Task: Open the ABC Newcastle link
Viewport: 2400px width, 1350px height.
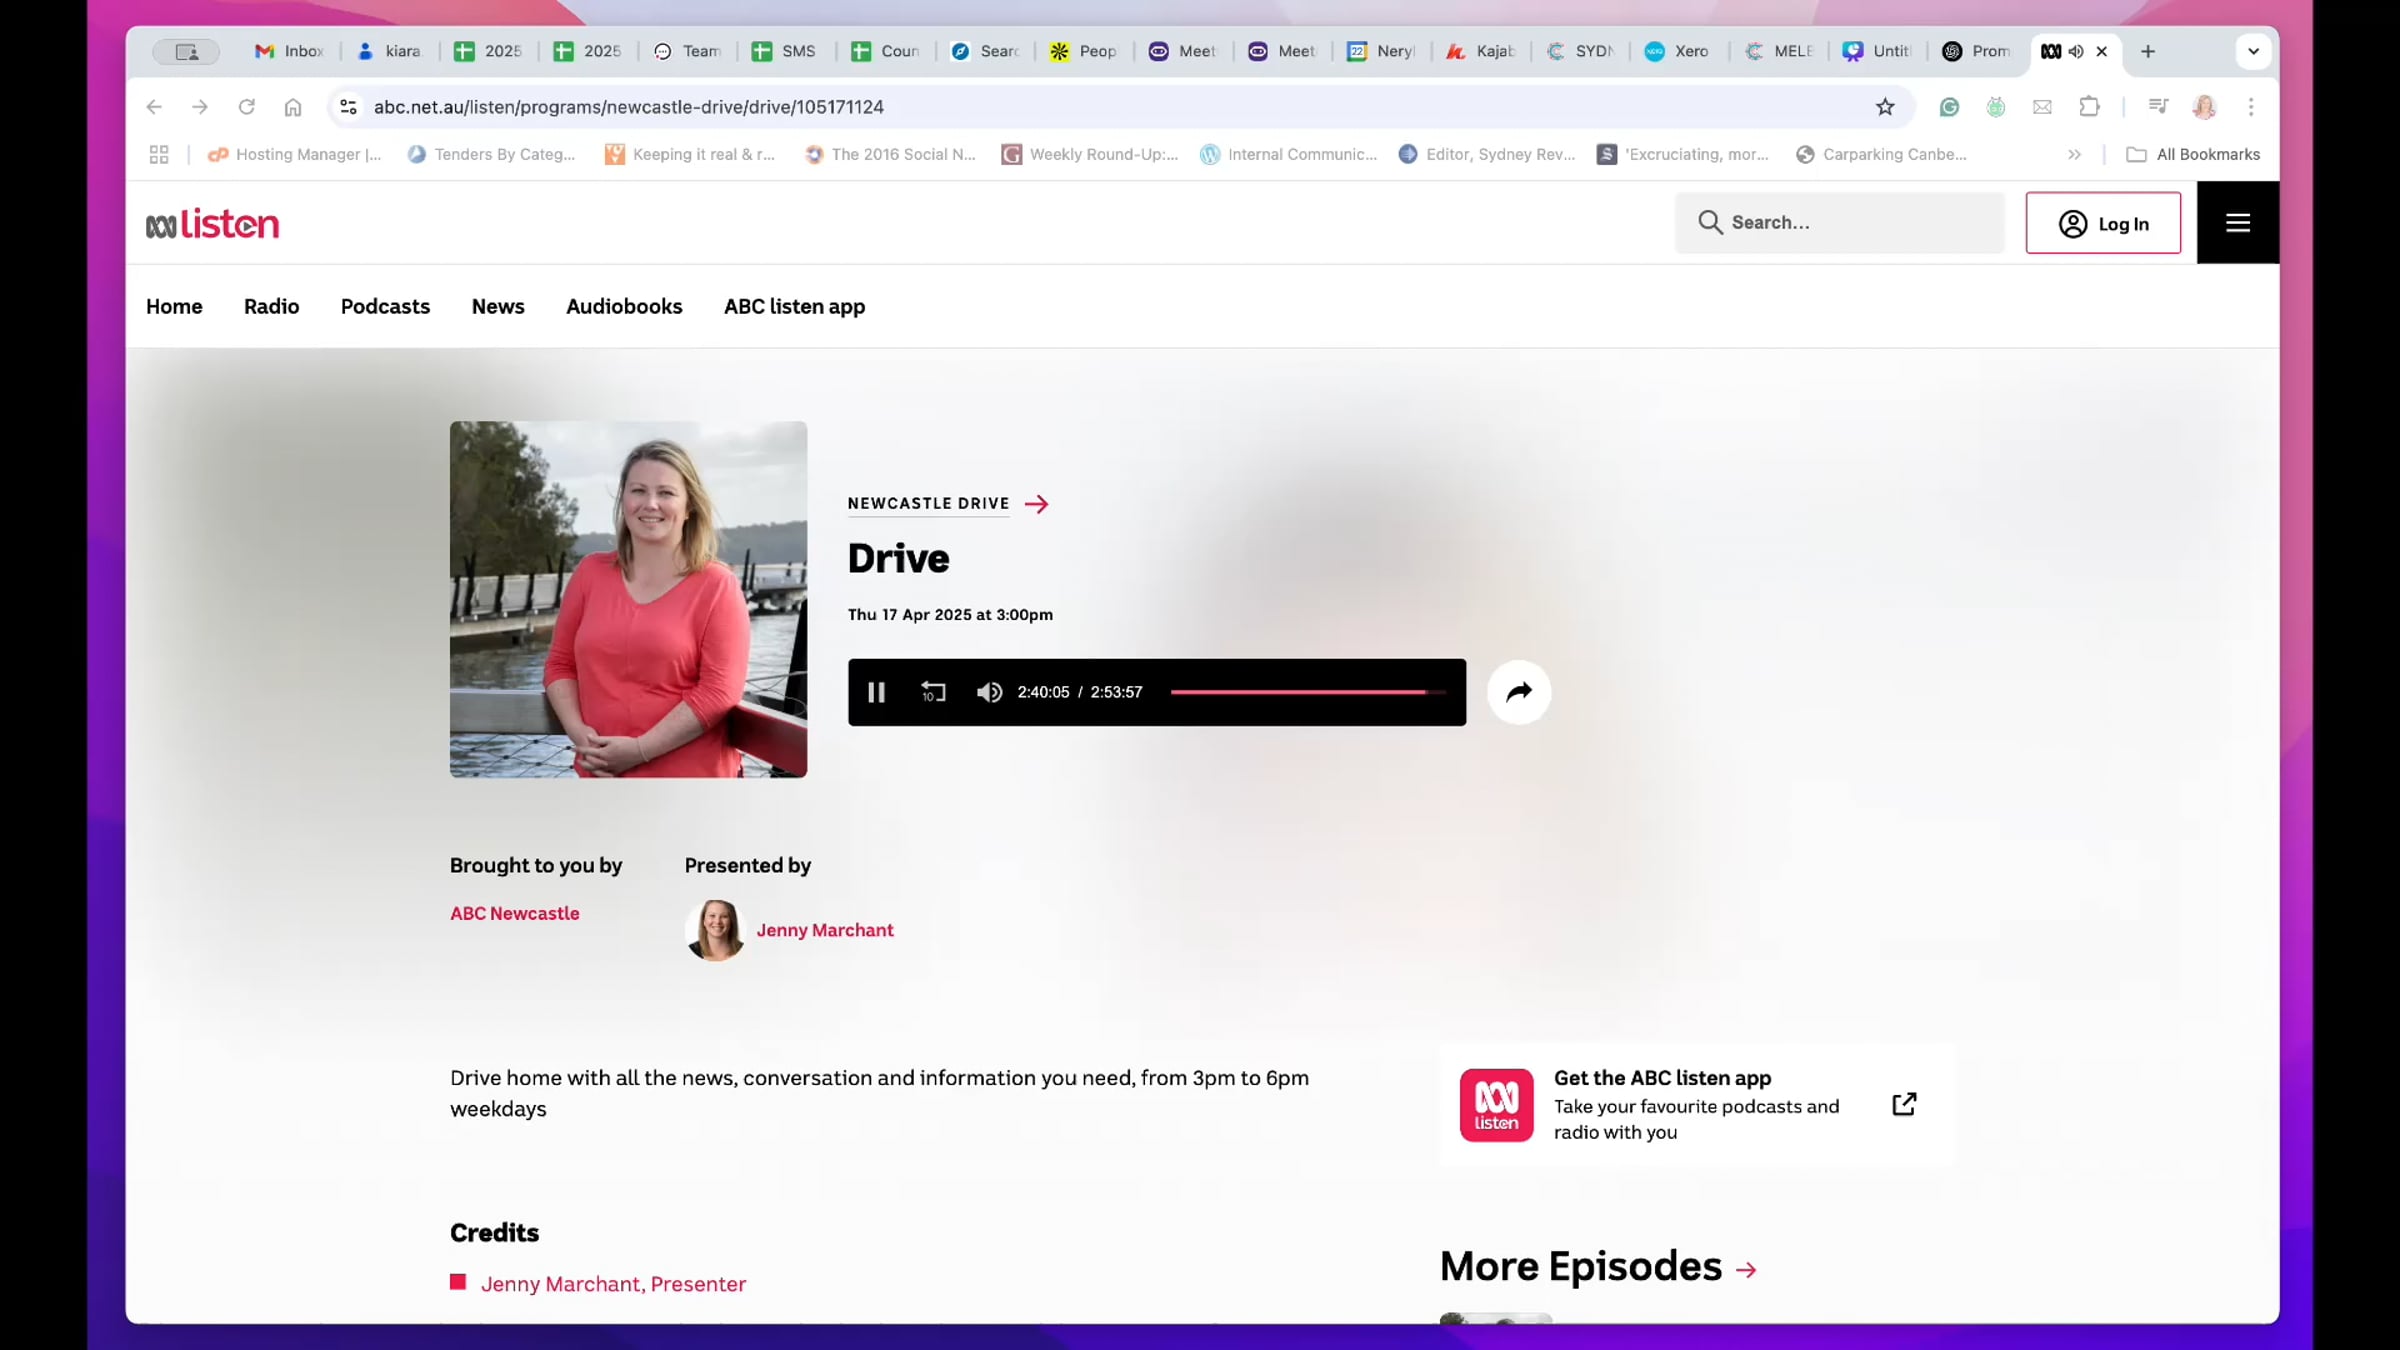Action: point(515,913)
